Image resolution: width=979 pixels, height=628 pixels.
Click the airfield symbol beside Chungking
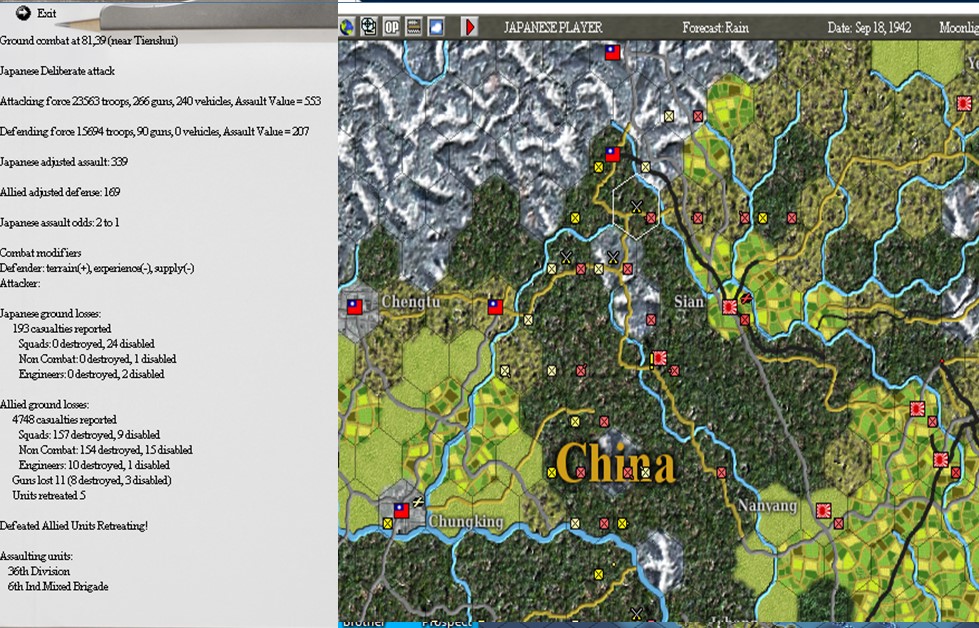(418, 501)
